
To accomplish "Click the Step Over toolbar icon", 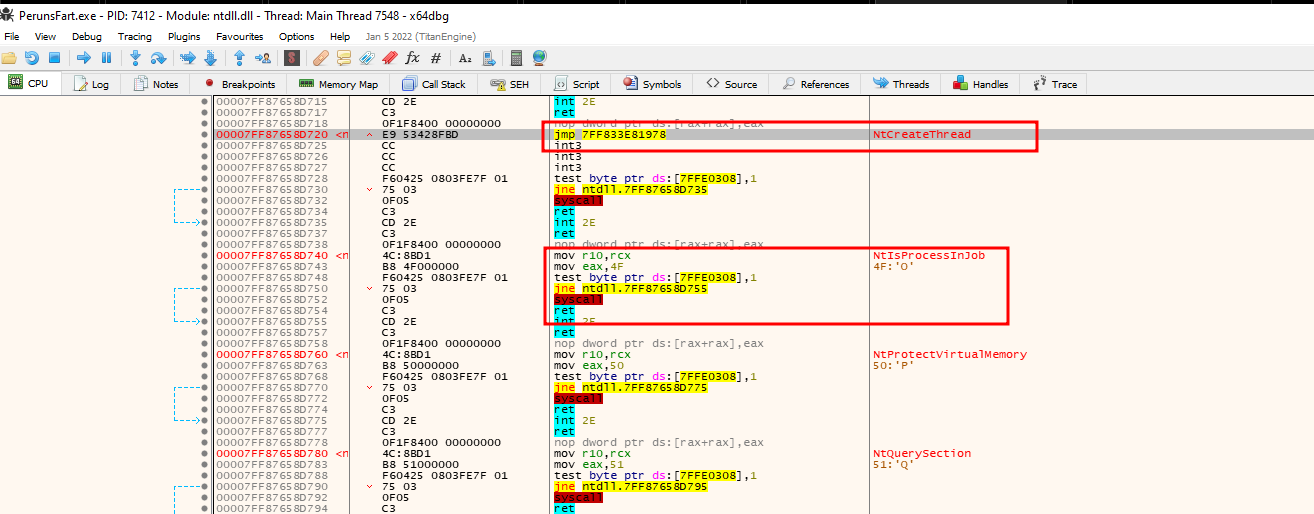I will [x=159, y=58].
